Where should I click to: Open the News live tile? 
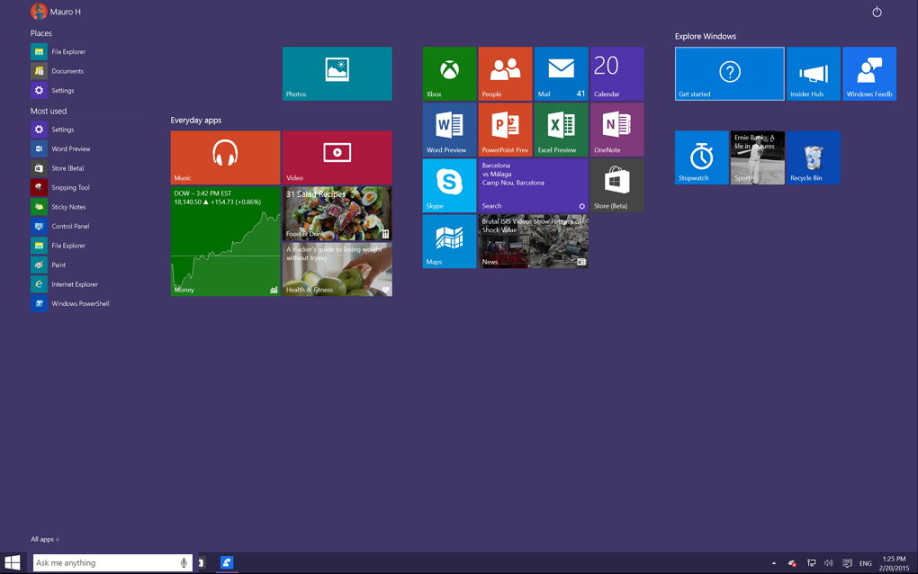tap(533, 241)
